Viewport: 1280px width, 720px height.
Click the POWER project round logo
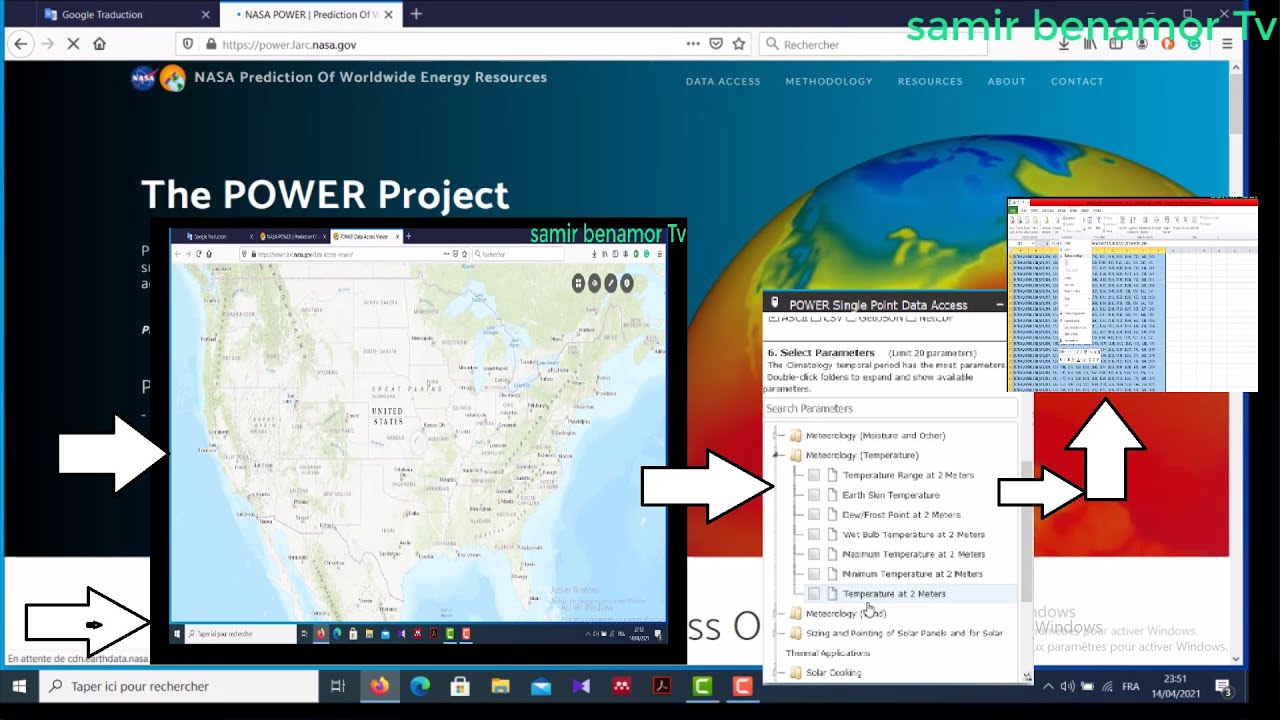173,78
